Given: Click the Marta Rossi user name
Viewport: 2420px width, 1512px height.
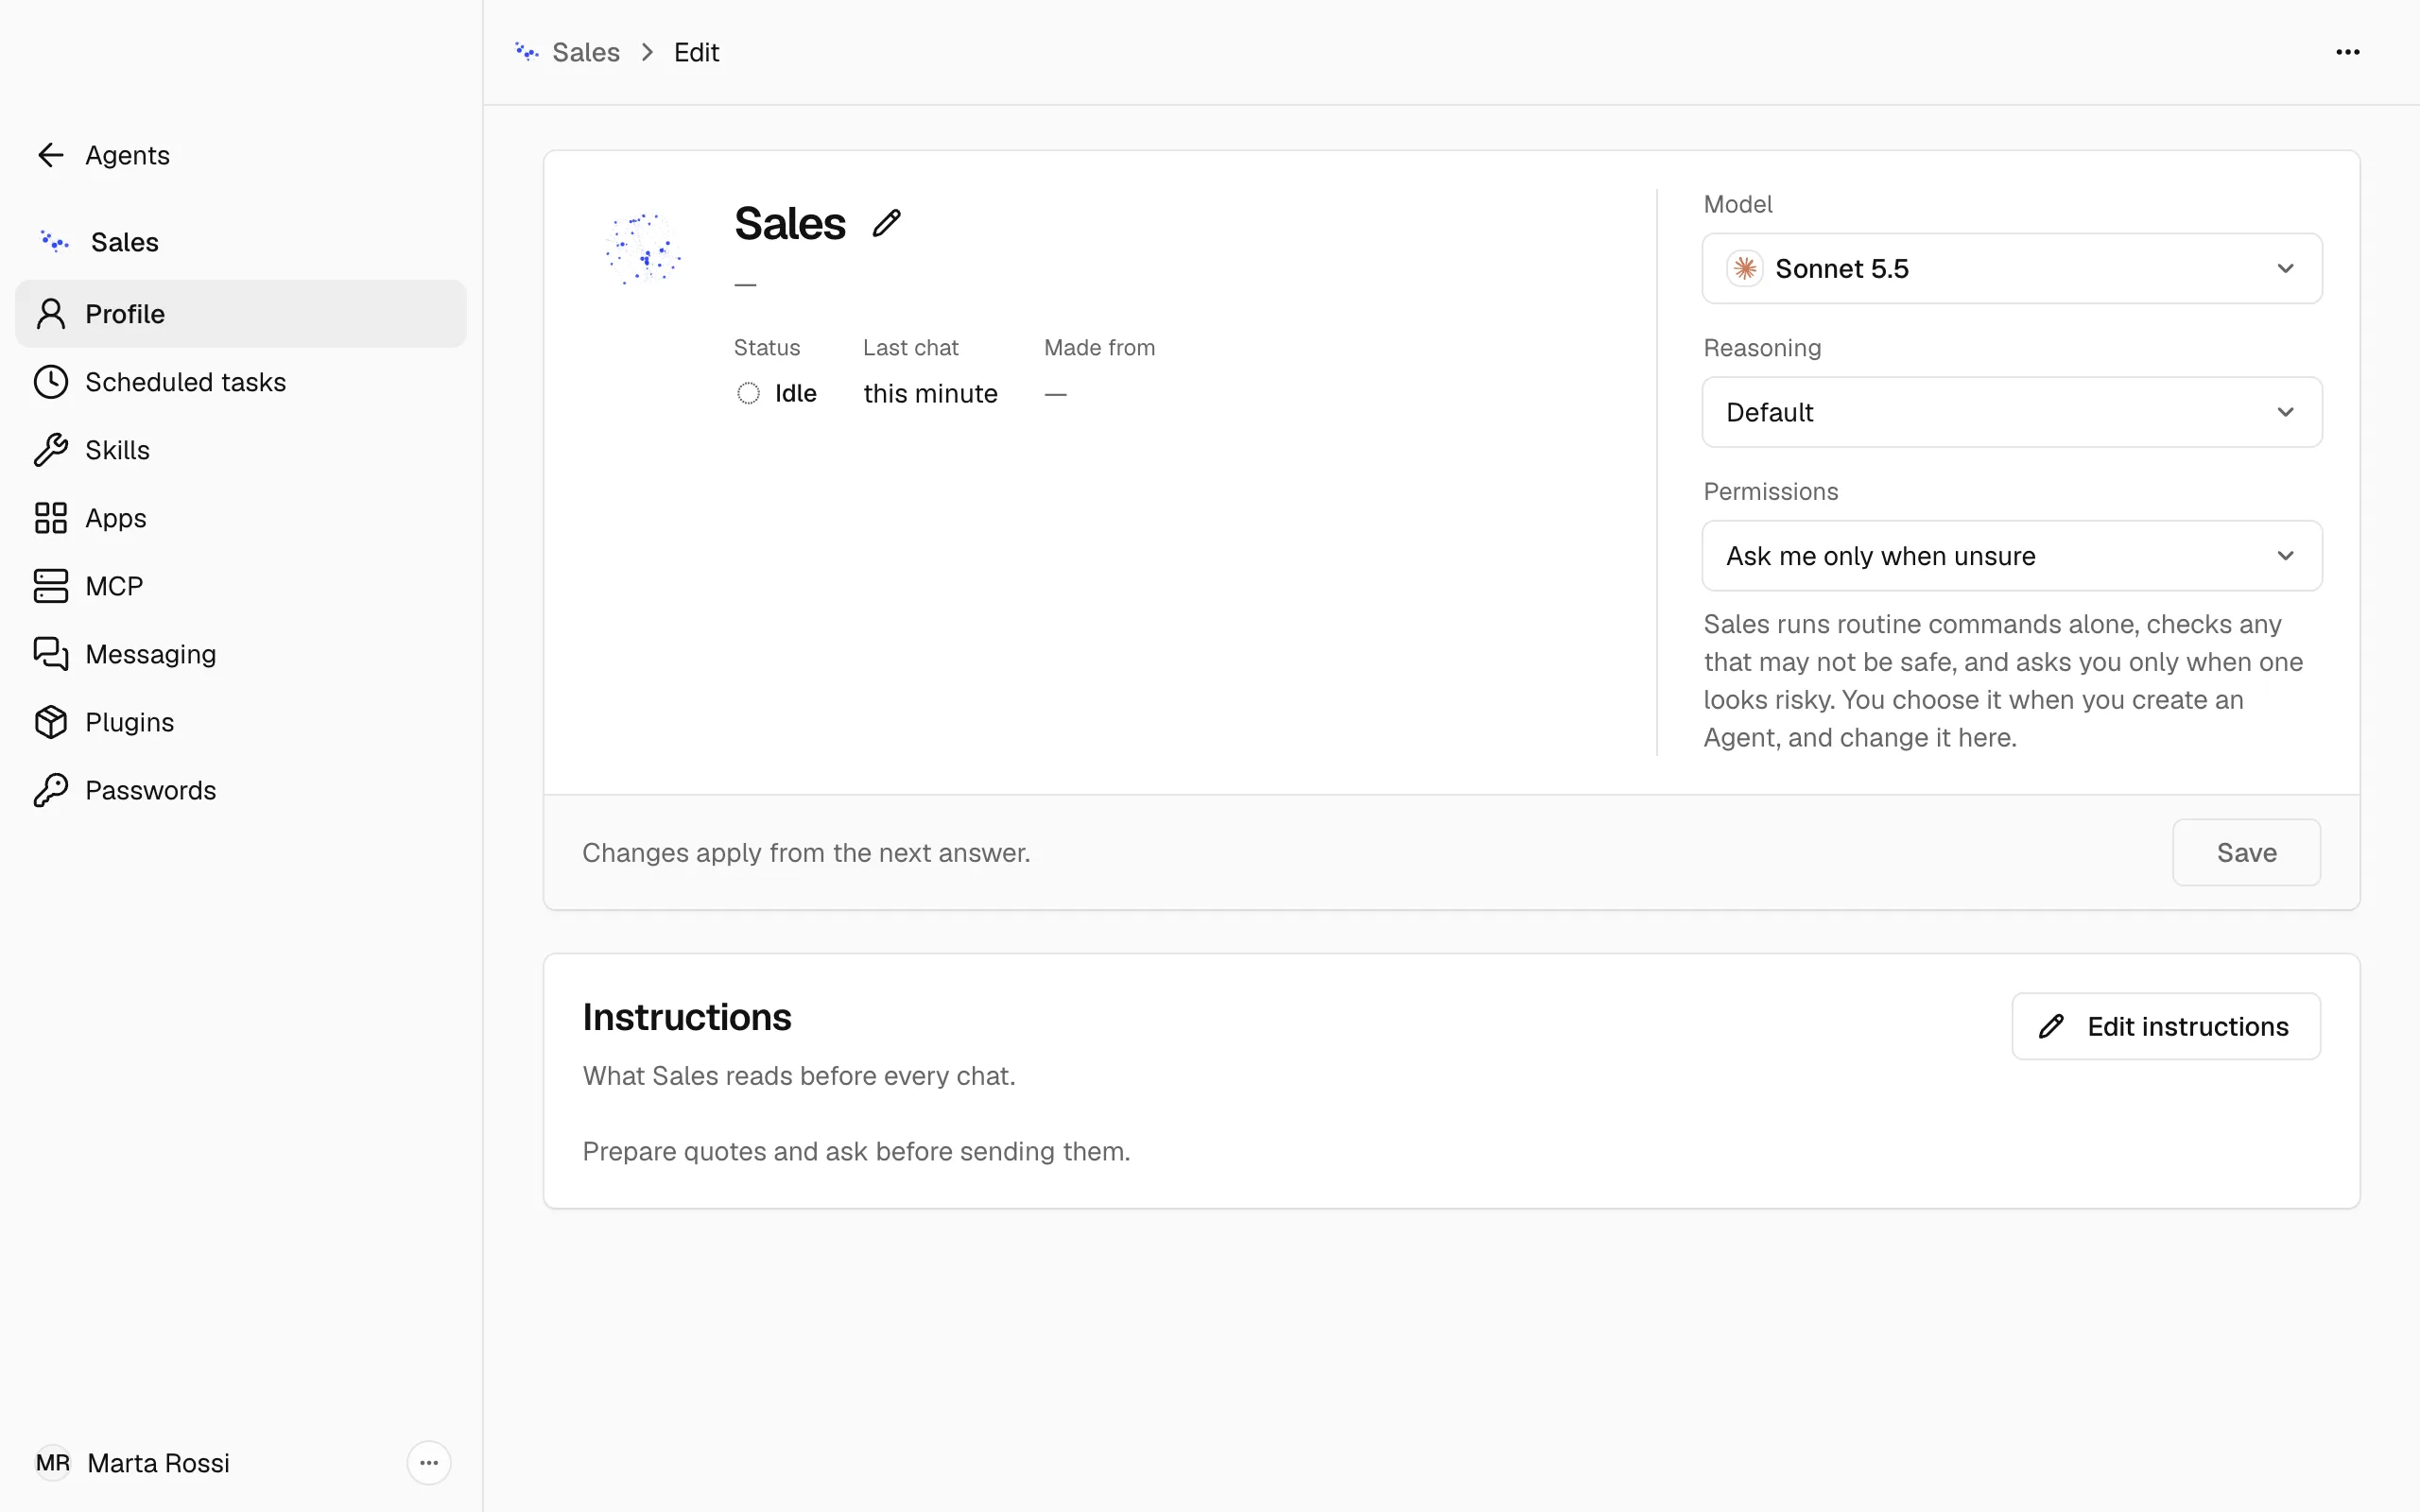Looking at the screenshot, I should (x=158, y=1463).
